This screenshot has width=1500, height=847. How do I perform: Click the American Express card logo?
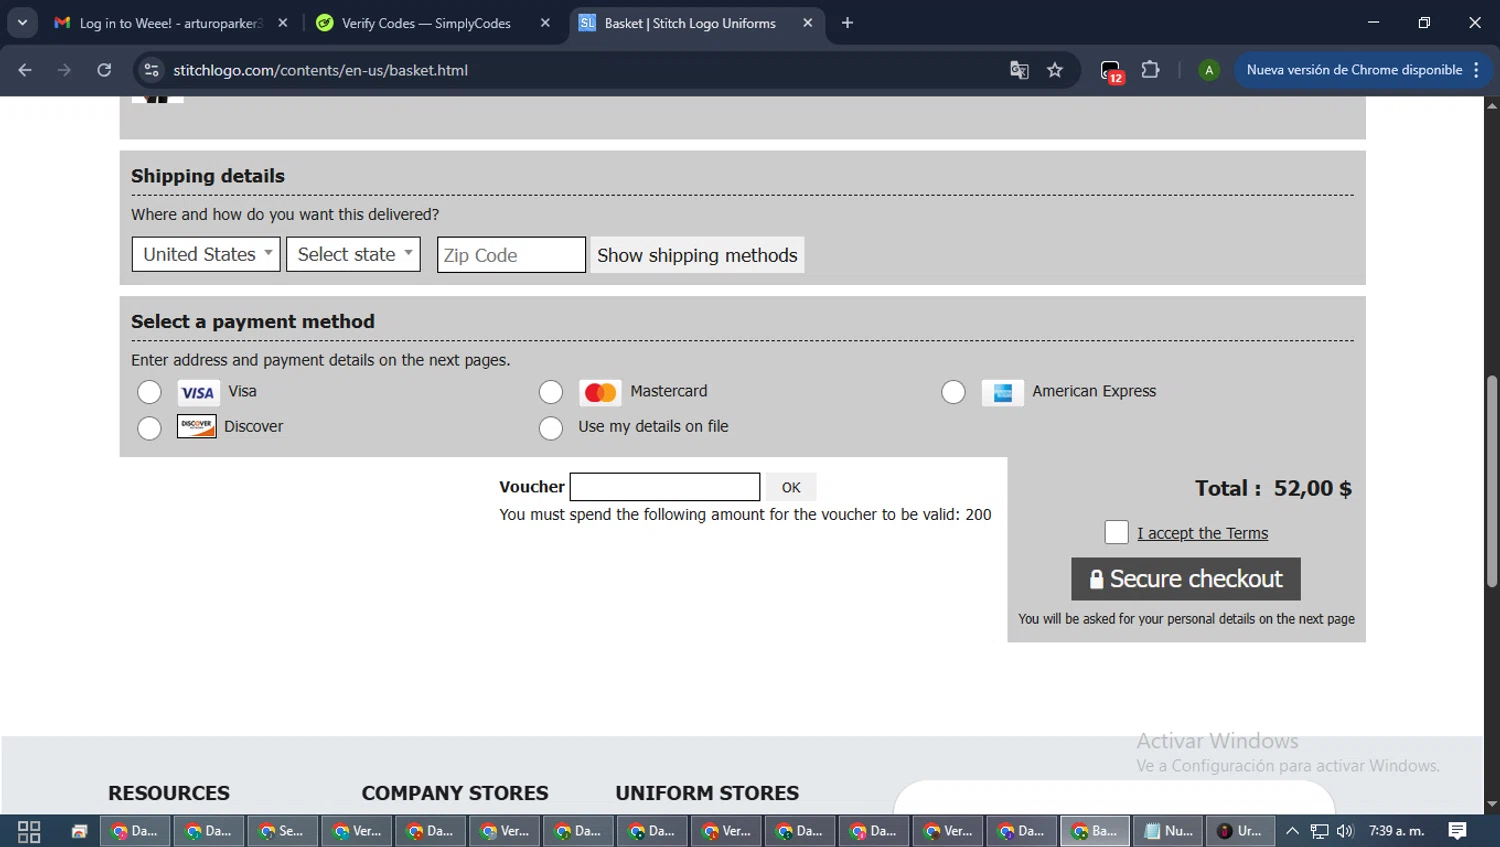(x=1002, y=392)
